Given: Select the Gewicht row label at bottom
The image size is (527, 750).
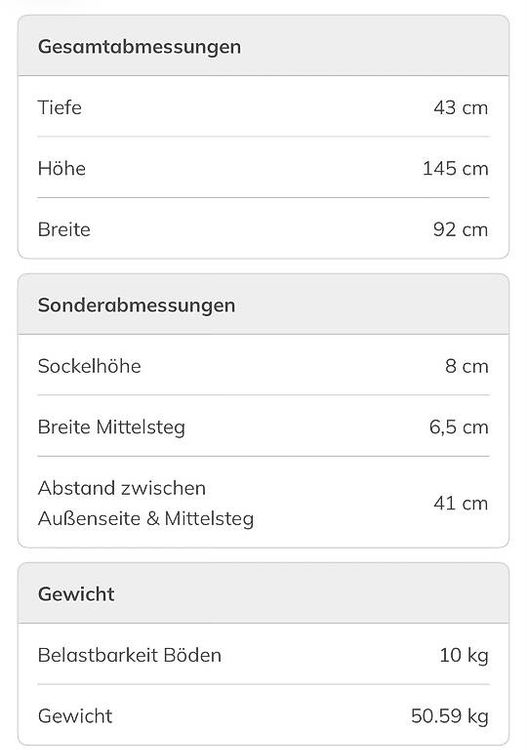Looking at the screenshot, I should tap(75, 716).
